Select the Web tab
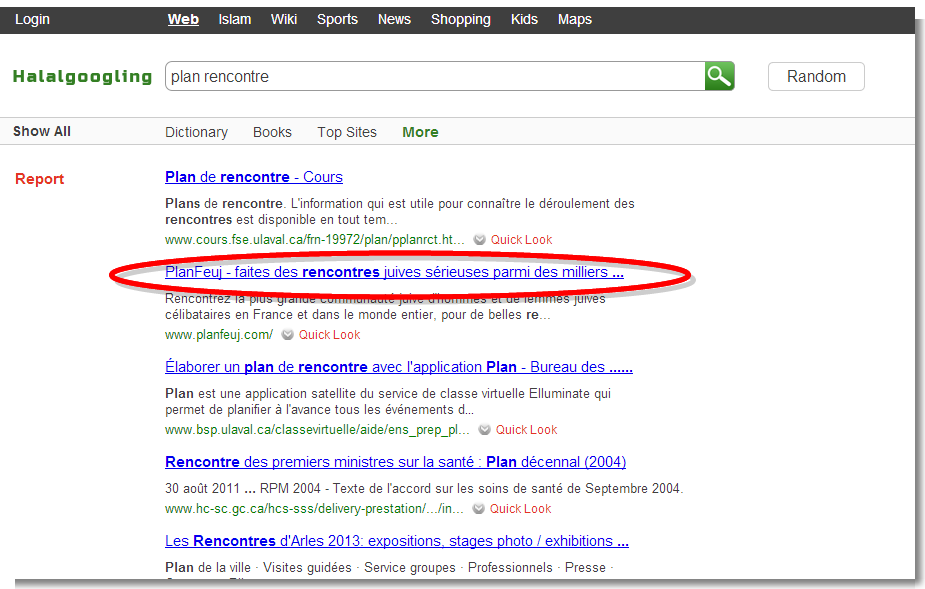 pyautogui.click(x=183, y=19)
